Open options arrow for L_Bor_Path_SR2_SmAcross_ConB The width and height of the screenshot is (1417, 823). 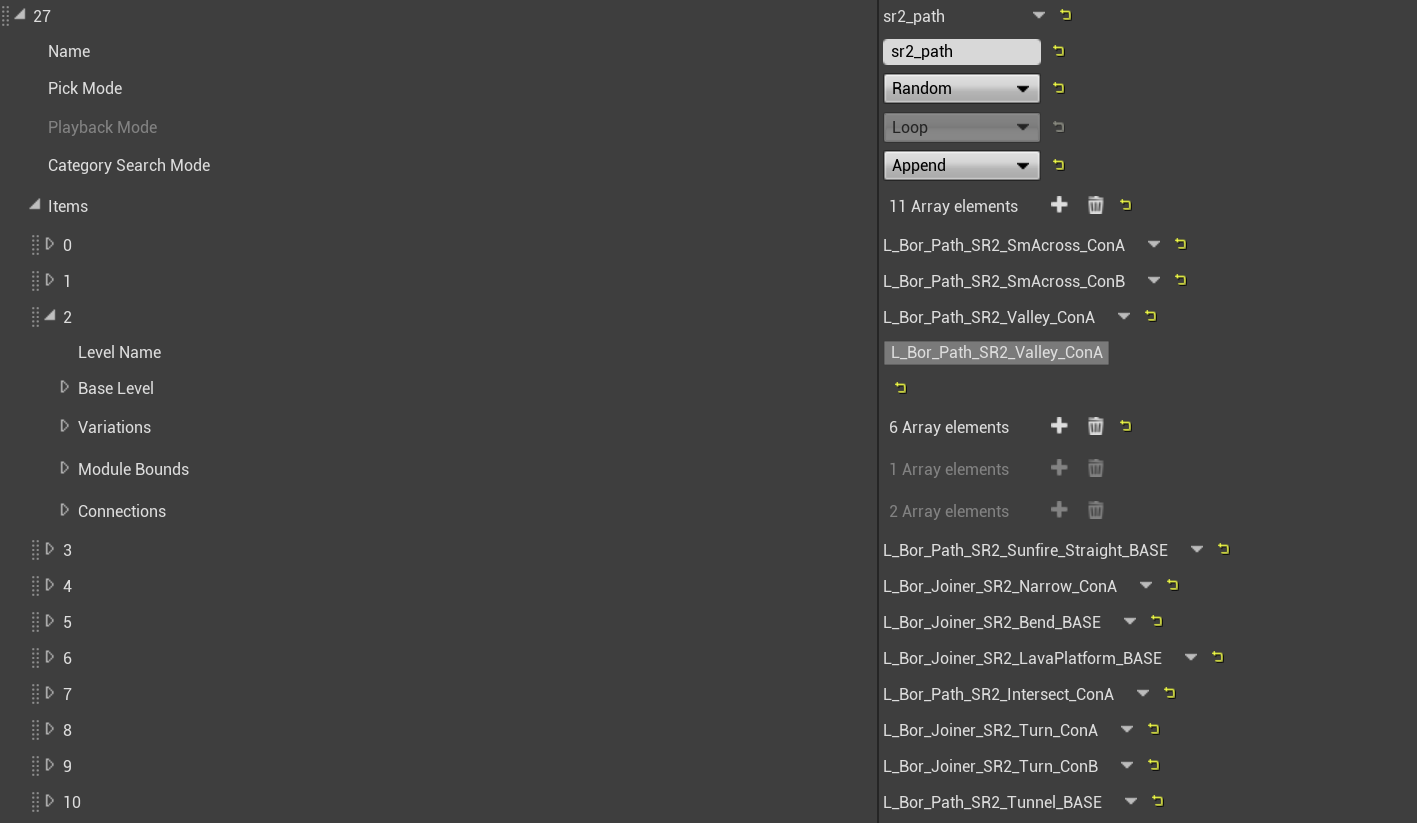coord(1154,280)
